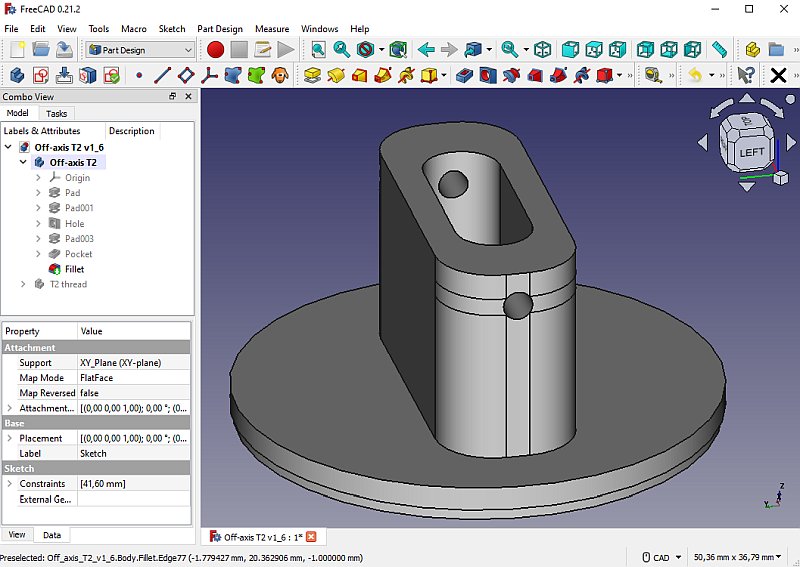This screenshot has height=567, width=800.
Task: Open the Part Design workbench dropdown
Action: tap(140, 50)
